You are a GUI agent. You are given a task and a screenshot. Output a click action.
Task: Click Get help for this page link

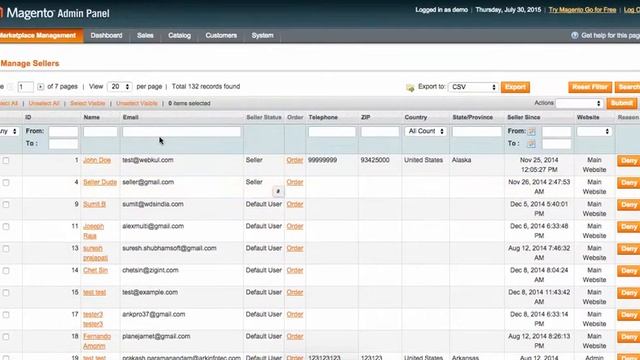pyautogui.click(x=610, y=36)
